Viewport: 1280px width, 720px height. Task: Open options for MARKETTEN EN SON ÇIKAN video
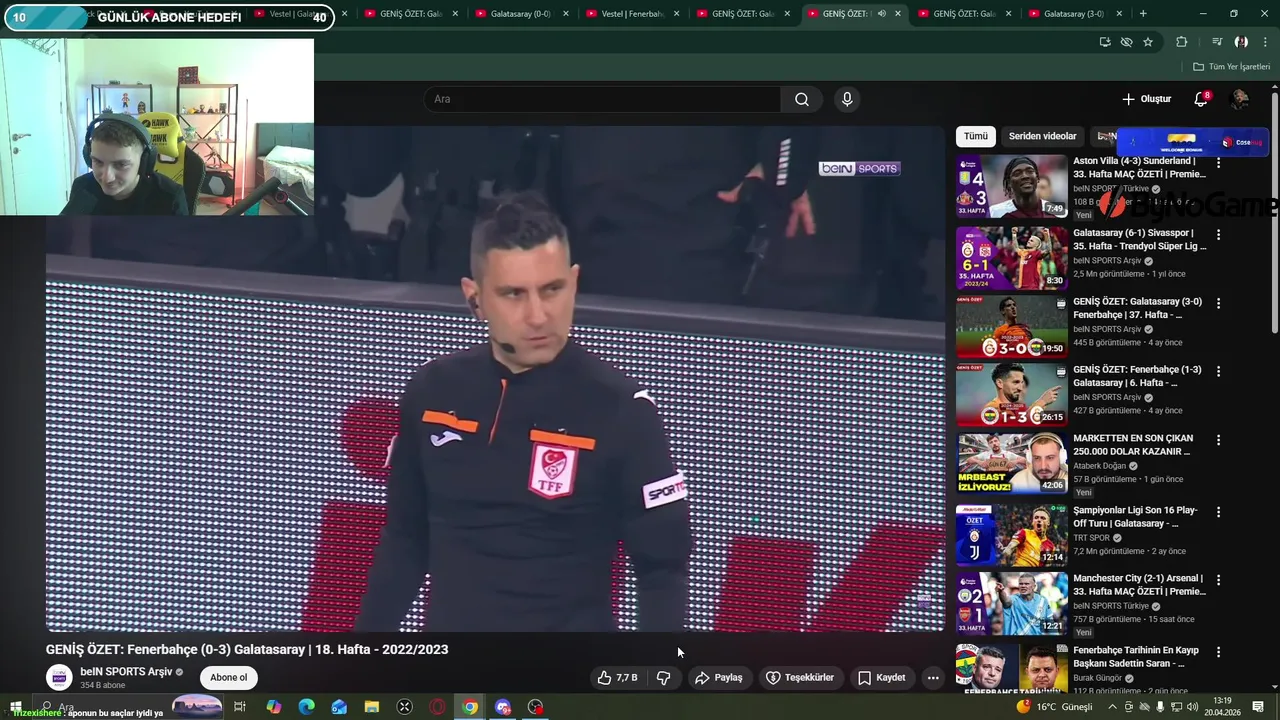(x=1218, y=440)
